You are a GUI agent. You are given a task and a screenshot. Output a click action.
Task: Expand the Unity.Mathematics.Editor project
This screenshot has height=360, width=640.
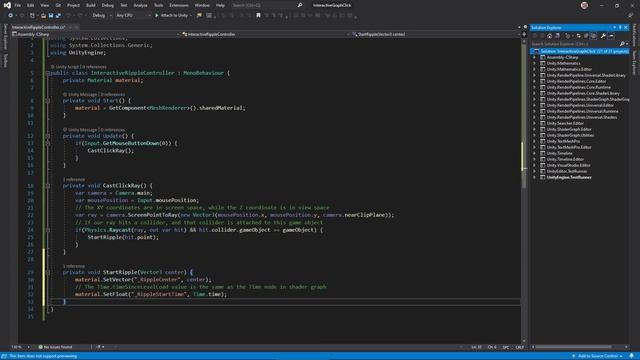[x=534, y=69]
